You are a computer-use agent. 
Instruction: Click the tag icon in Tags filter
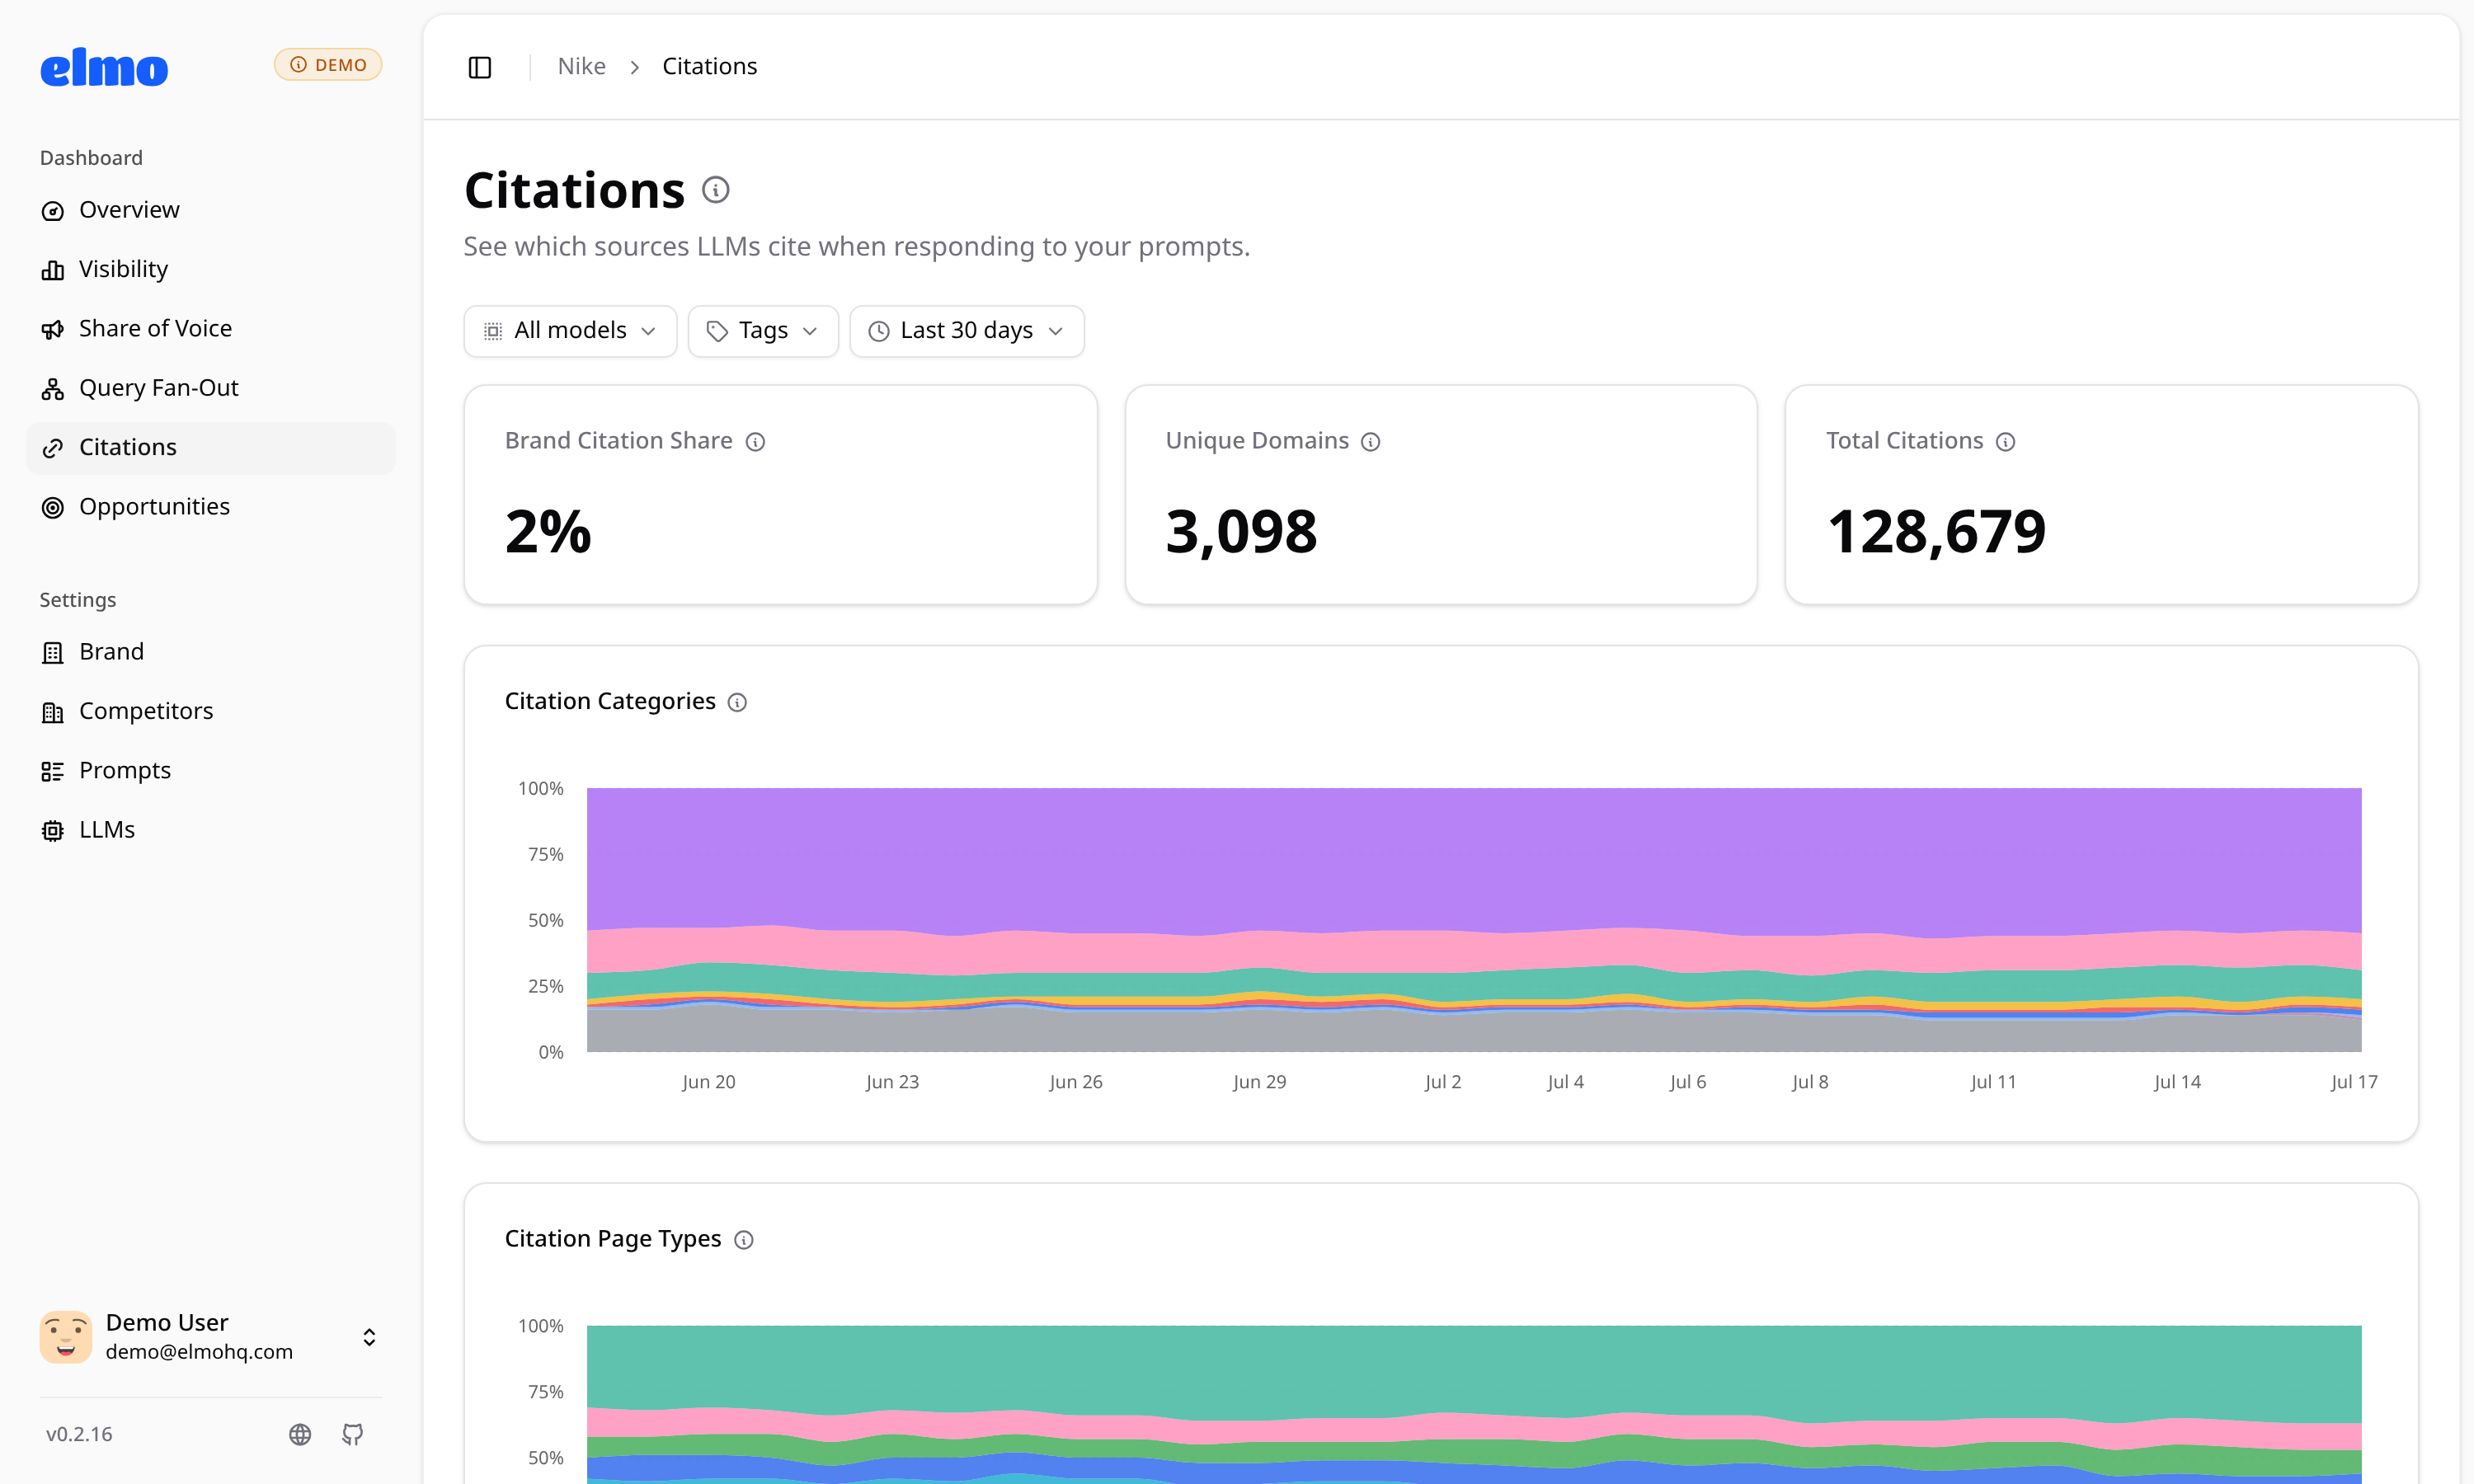(717, 331)
